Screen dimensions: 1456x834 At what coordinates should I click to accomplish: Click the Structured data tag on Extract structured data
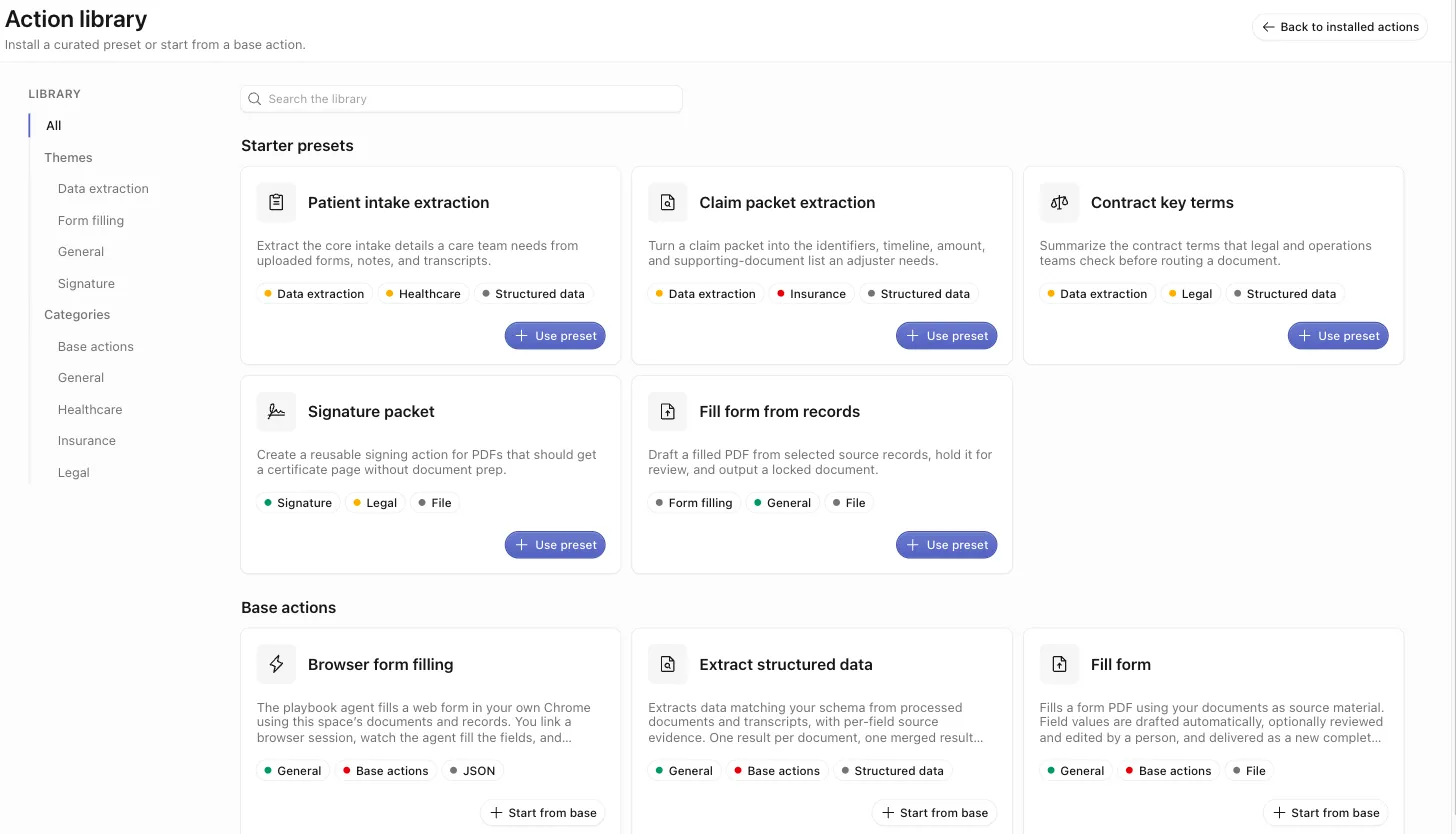click(x=892, y=771)
